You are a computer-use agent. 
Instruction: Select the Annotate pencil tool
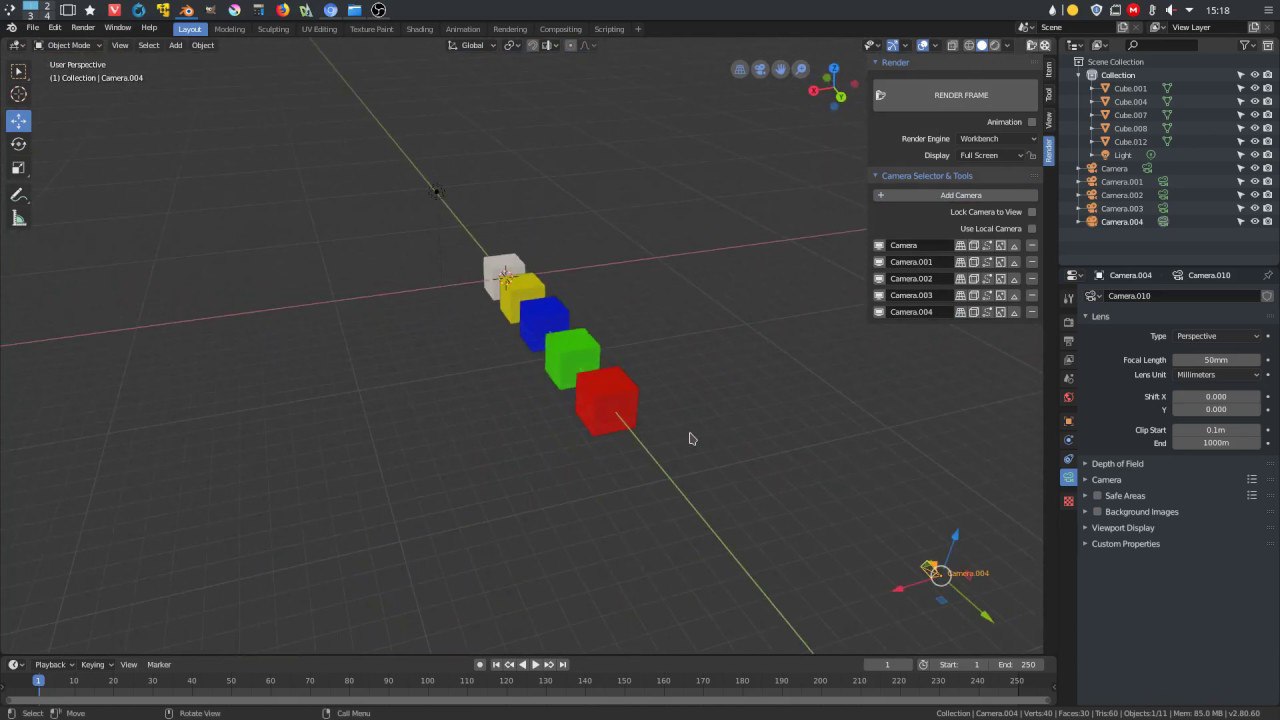(18, 195)
